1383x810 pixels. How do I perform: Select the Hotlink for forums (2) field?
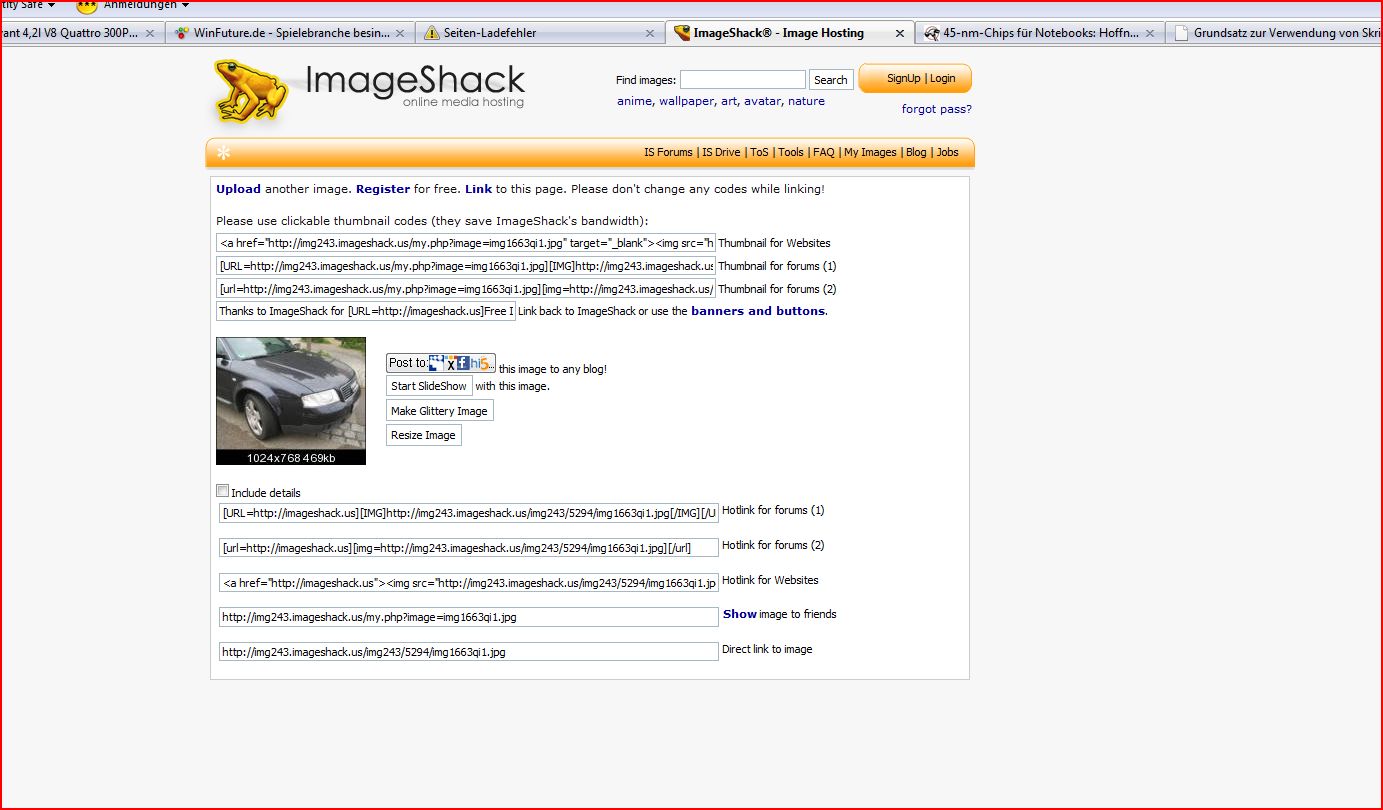pyautogui.click(x=469, y=548)
